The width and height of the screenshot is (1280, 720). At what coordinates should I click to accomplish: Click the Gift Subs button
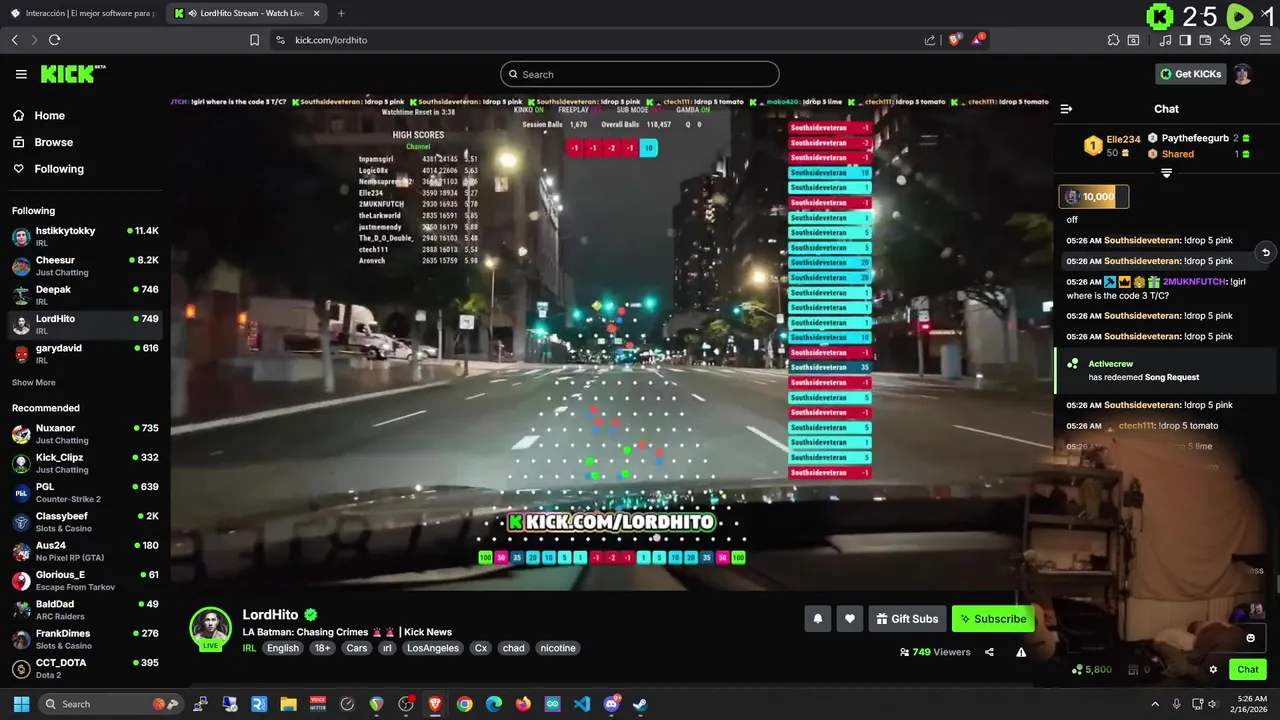click(907, 619)
